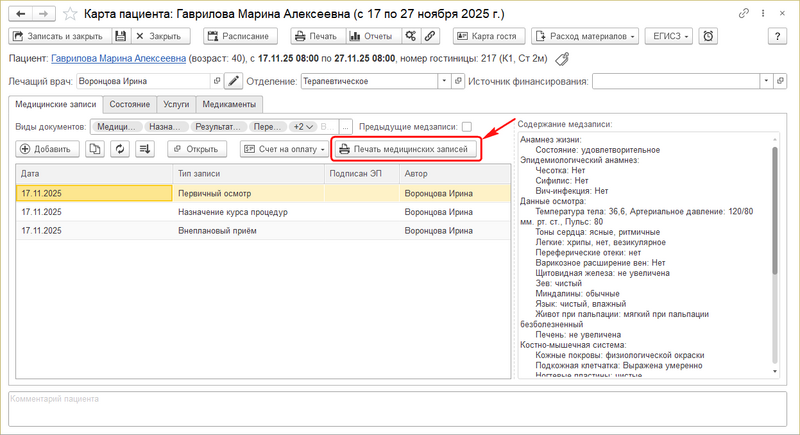Open the Отчеты reports button
The image size is (800, 435).
(x=373, y=36)
